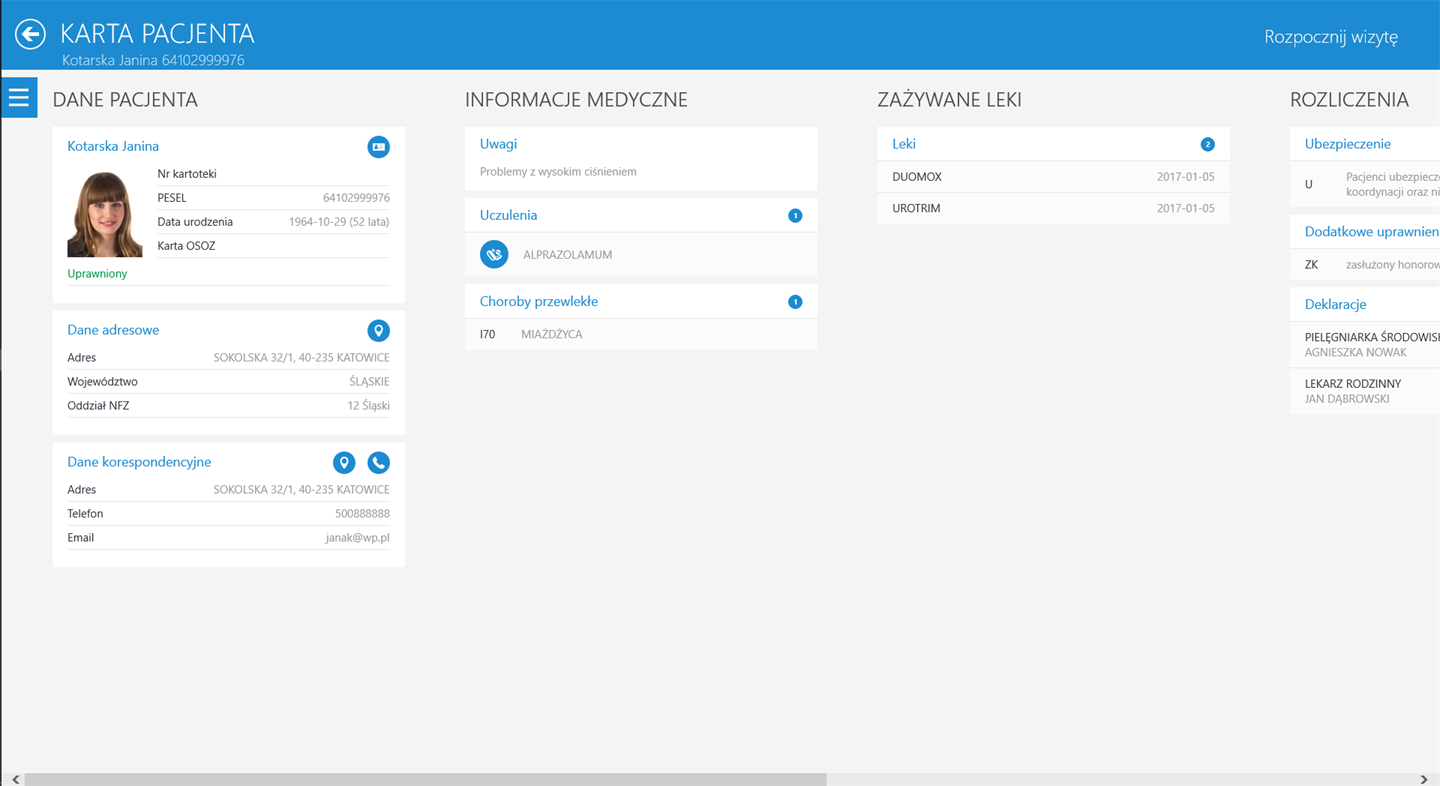Click the count badge next to Choroby przewlekłe

795,302
